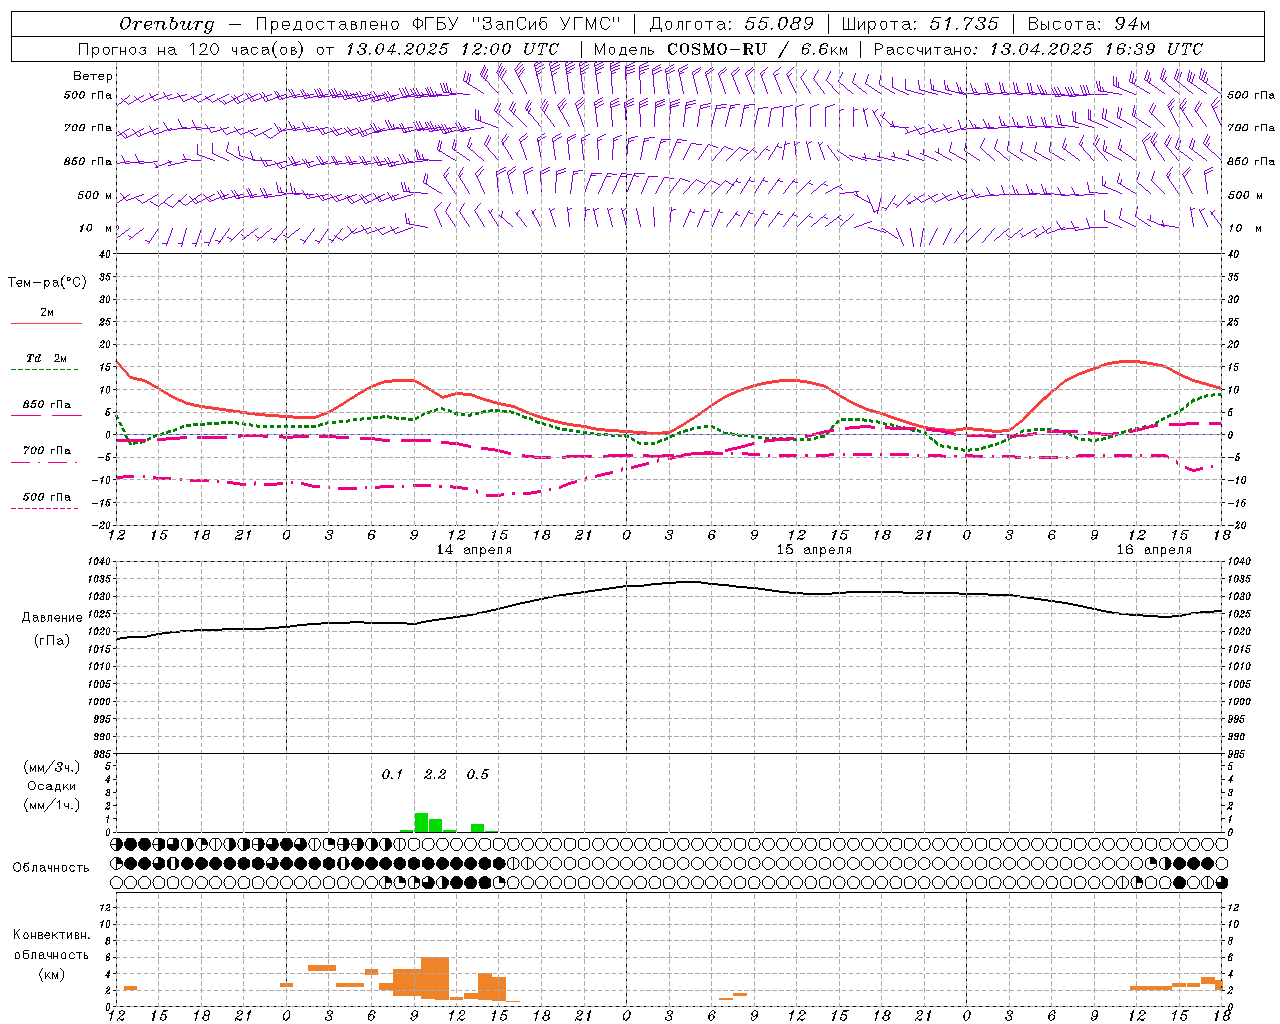This screenshot has height=1024, width=1280.
Task: Select the 'COSMO-RU / 6.6км' model label
Action: pos(758,49)
